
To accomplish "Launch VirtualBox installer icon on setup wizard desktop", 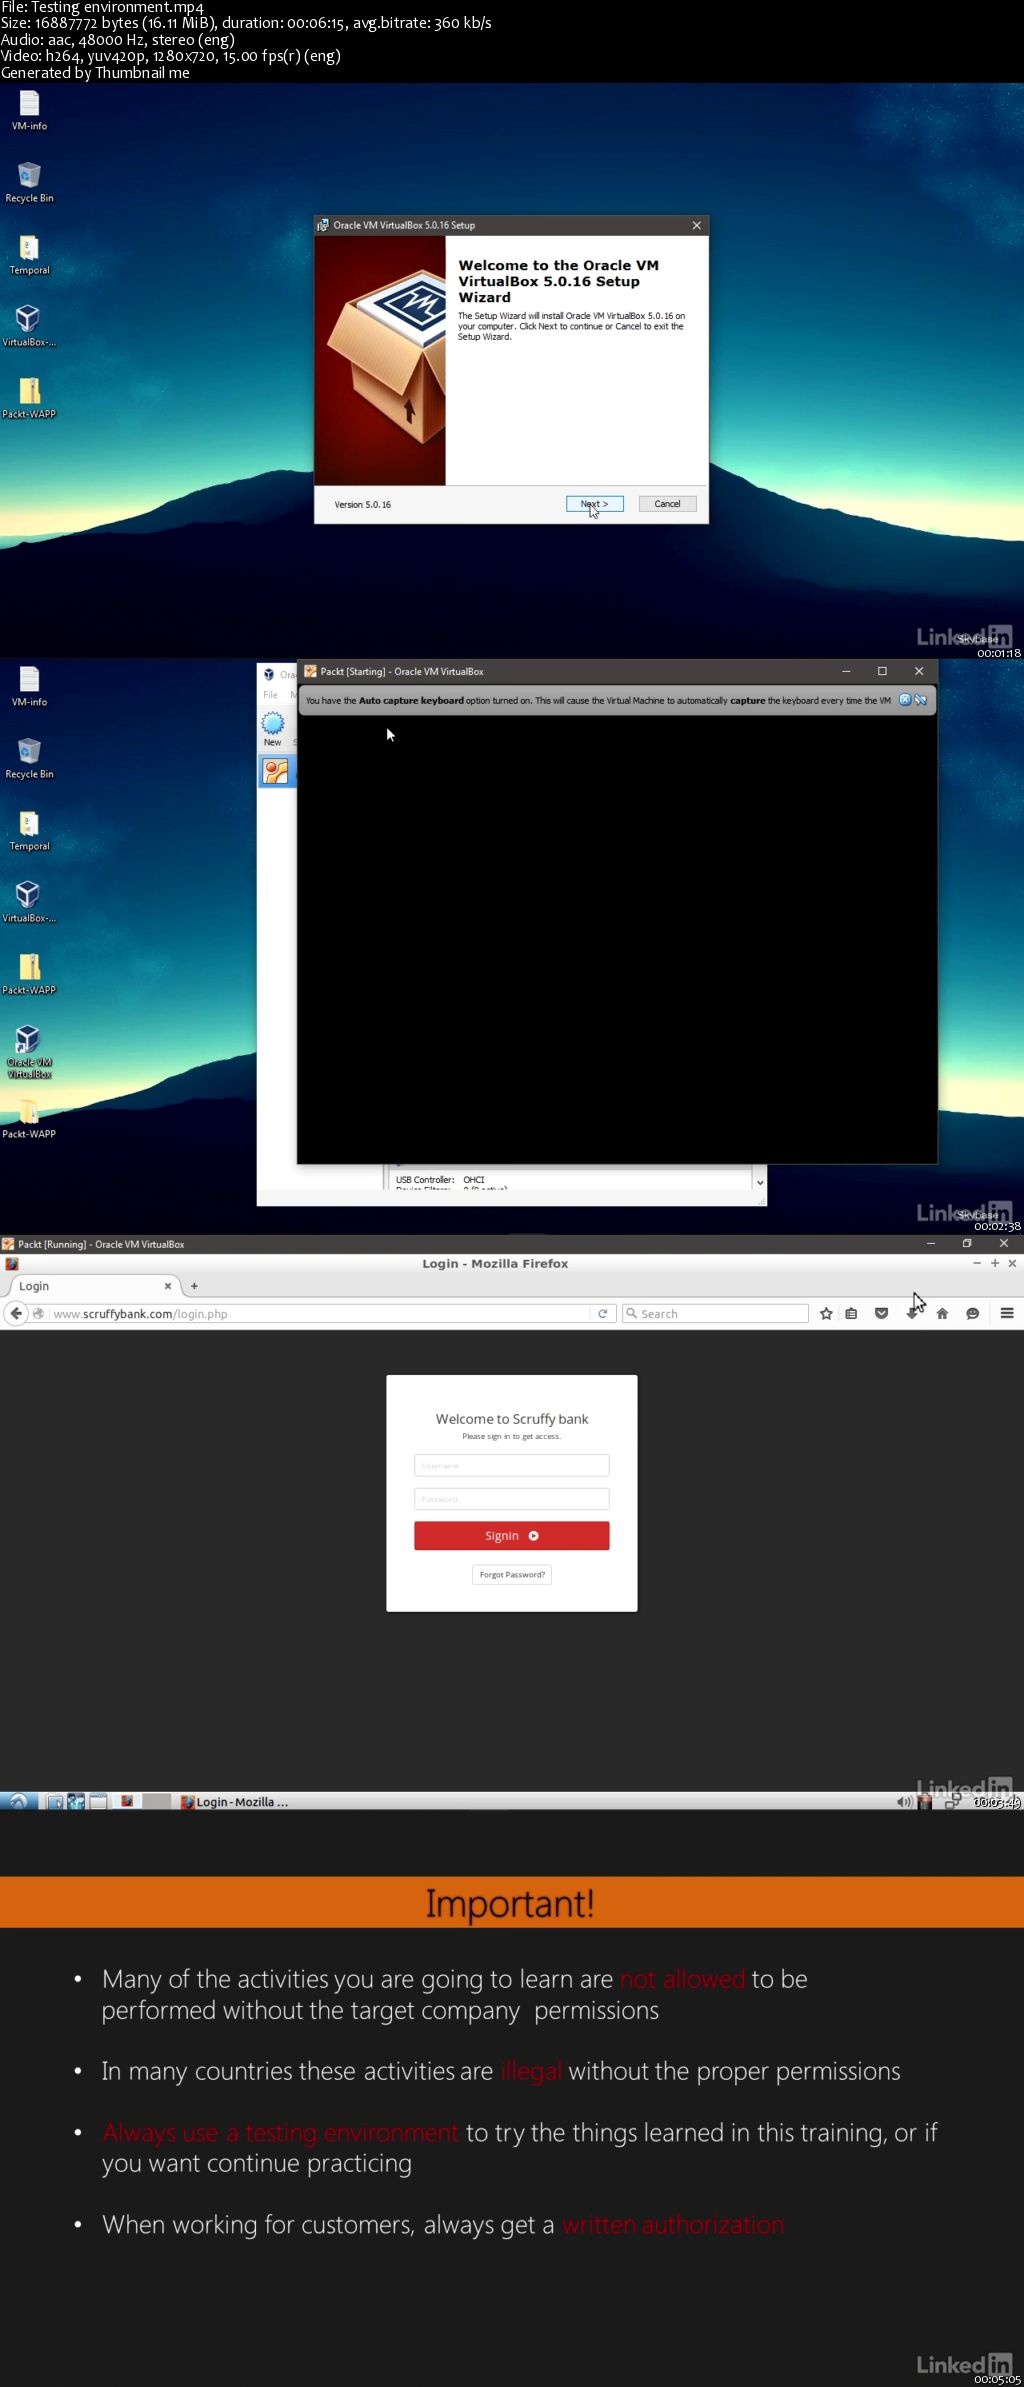I will 29,326.
